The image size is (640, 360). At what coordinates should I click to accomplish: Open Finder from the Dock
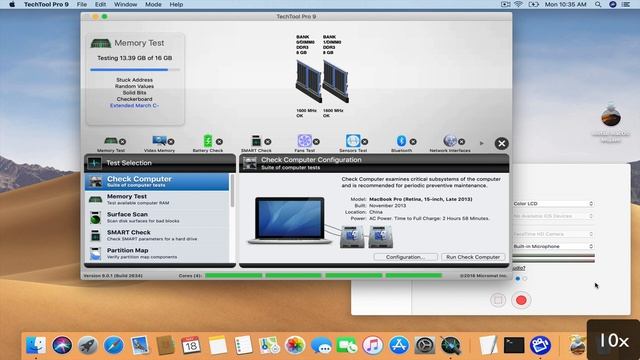click(36, 345)
